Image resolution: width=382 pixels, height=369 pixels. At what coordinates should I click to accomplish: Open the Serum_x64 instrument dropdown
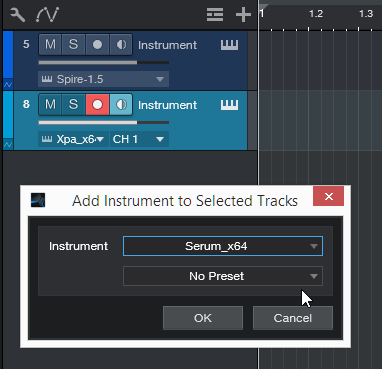click(x=223, y=246)
